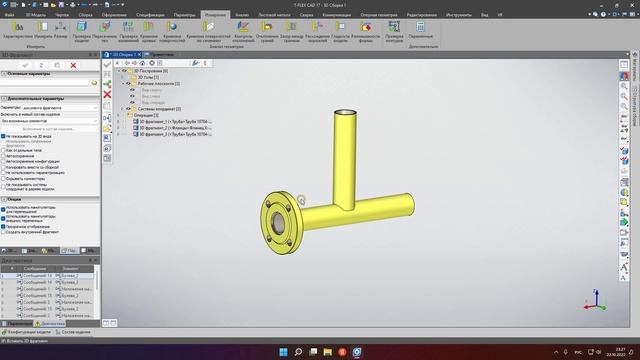Viewport: 640px width, 360px height.
Task: Enable 'Как отдельные тела' checkbox
Action: tap(3, 150)
